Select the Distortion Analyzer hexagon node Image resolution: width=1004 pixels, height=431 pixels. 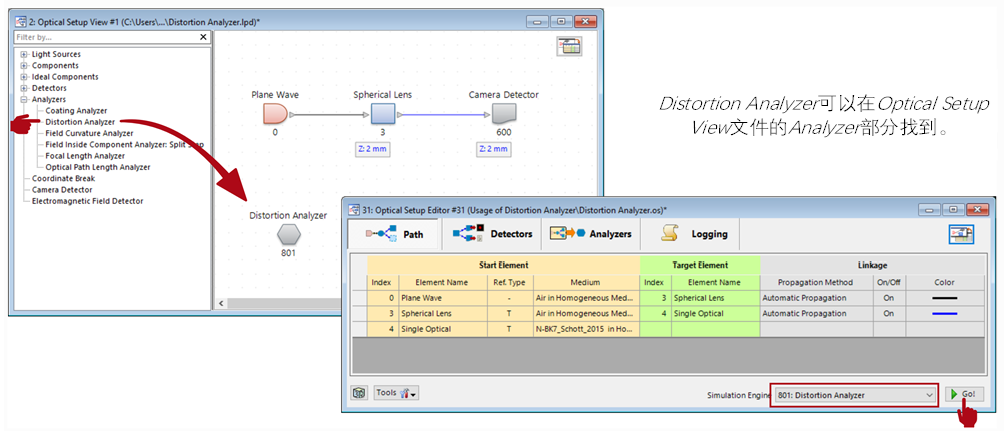(289, 236)
